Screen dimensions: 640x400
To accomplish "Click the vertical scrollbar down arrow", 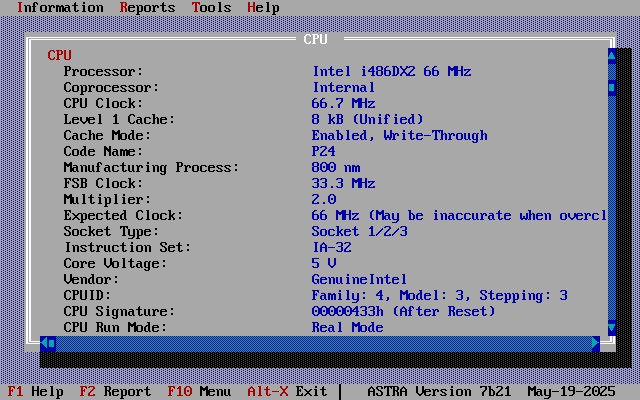I will [x=611, y=327].
